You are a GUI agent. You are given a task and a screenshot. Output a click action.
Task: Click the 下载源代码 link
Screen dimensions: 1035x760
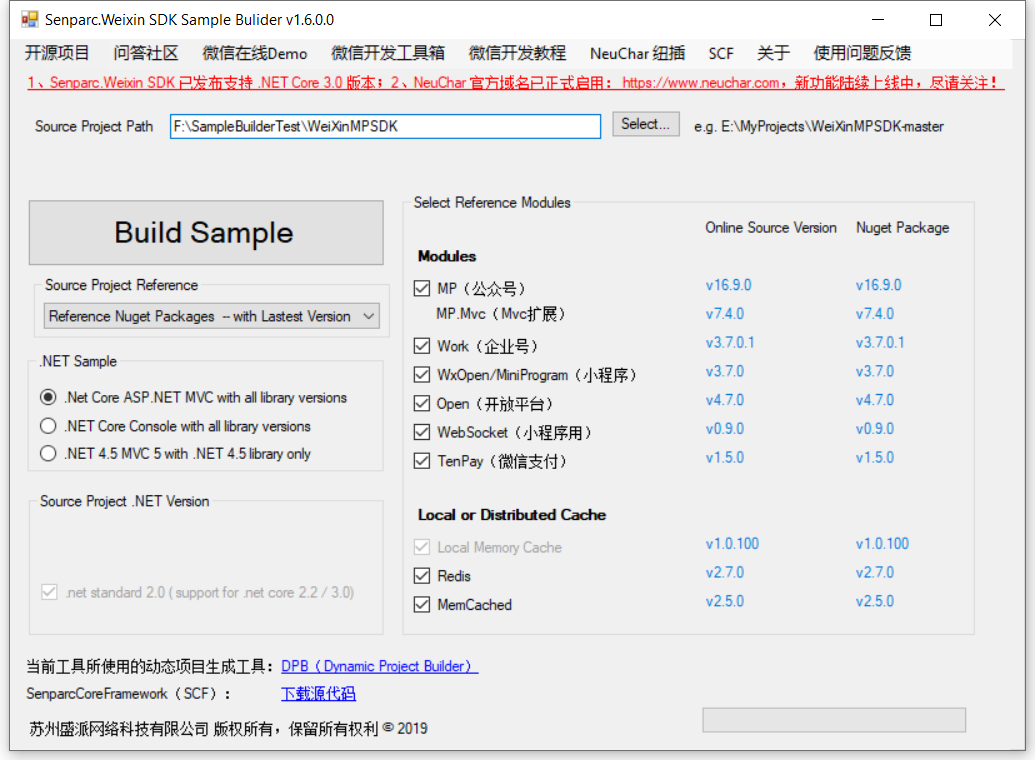click(318, 693)
